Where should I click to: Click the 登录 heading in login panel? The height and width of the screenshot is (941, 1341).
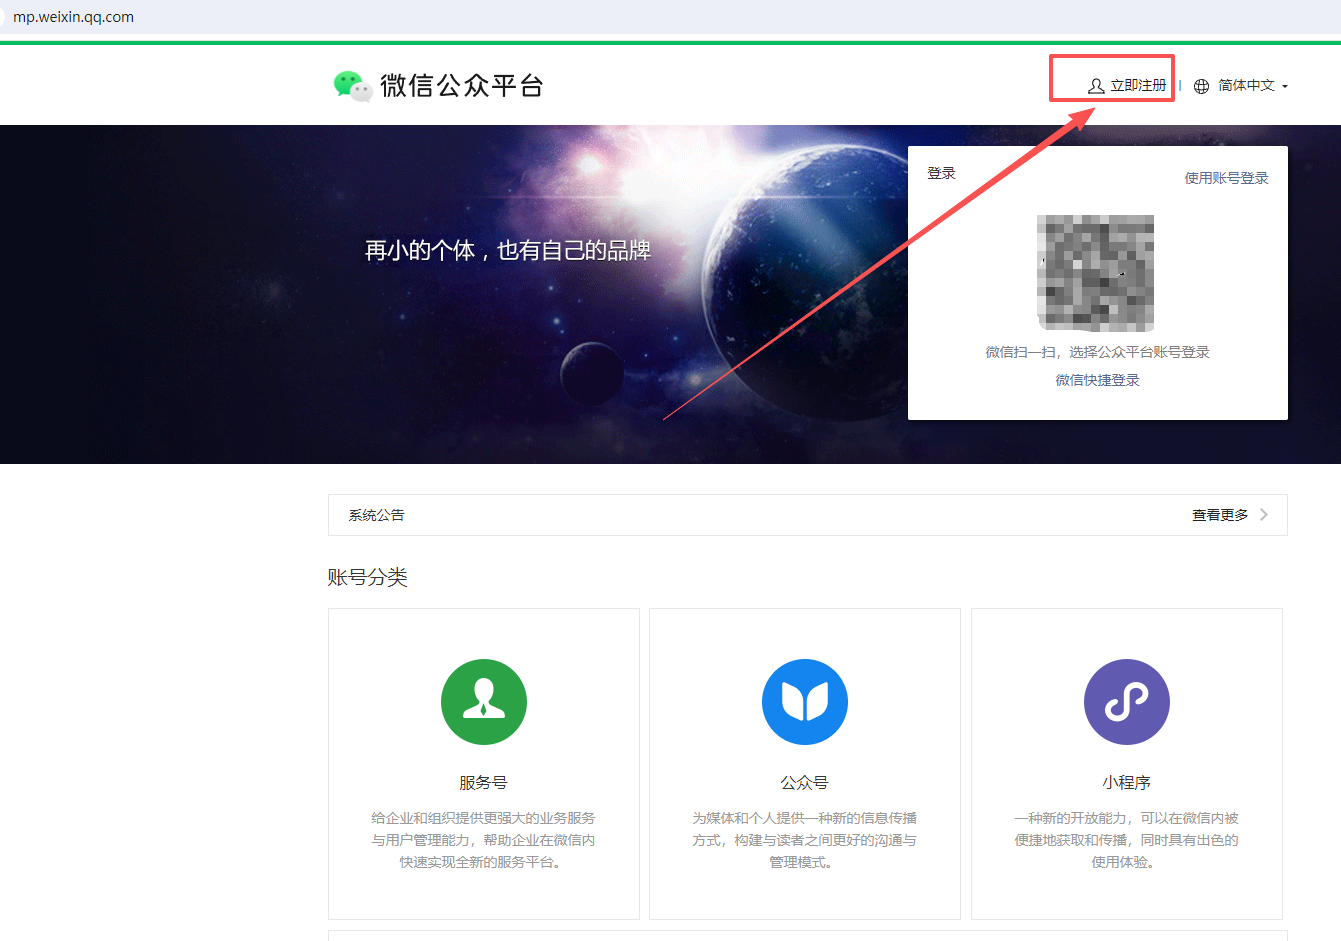(x=941, y=173)
